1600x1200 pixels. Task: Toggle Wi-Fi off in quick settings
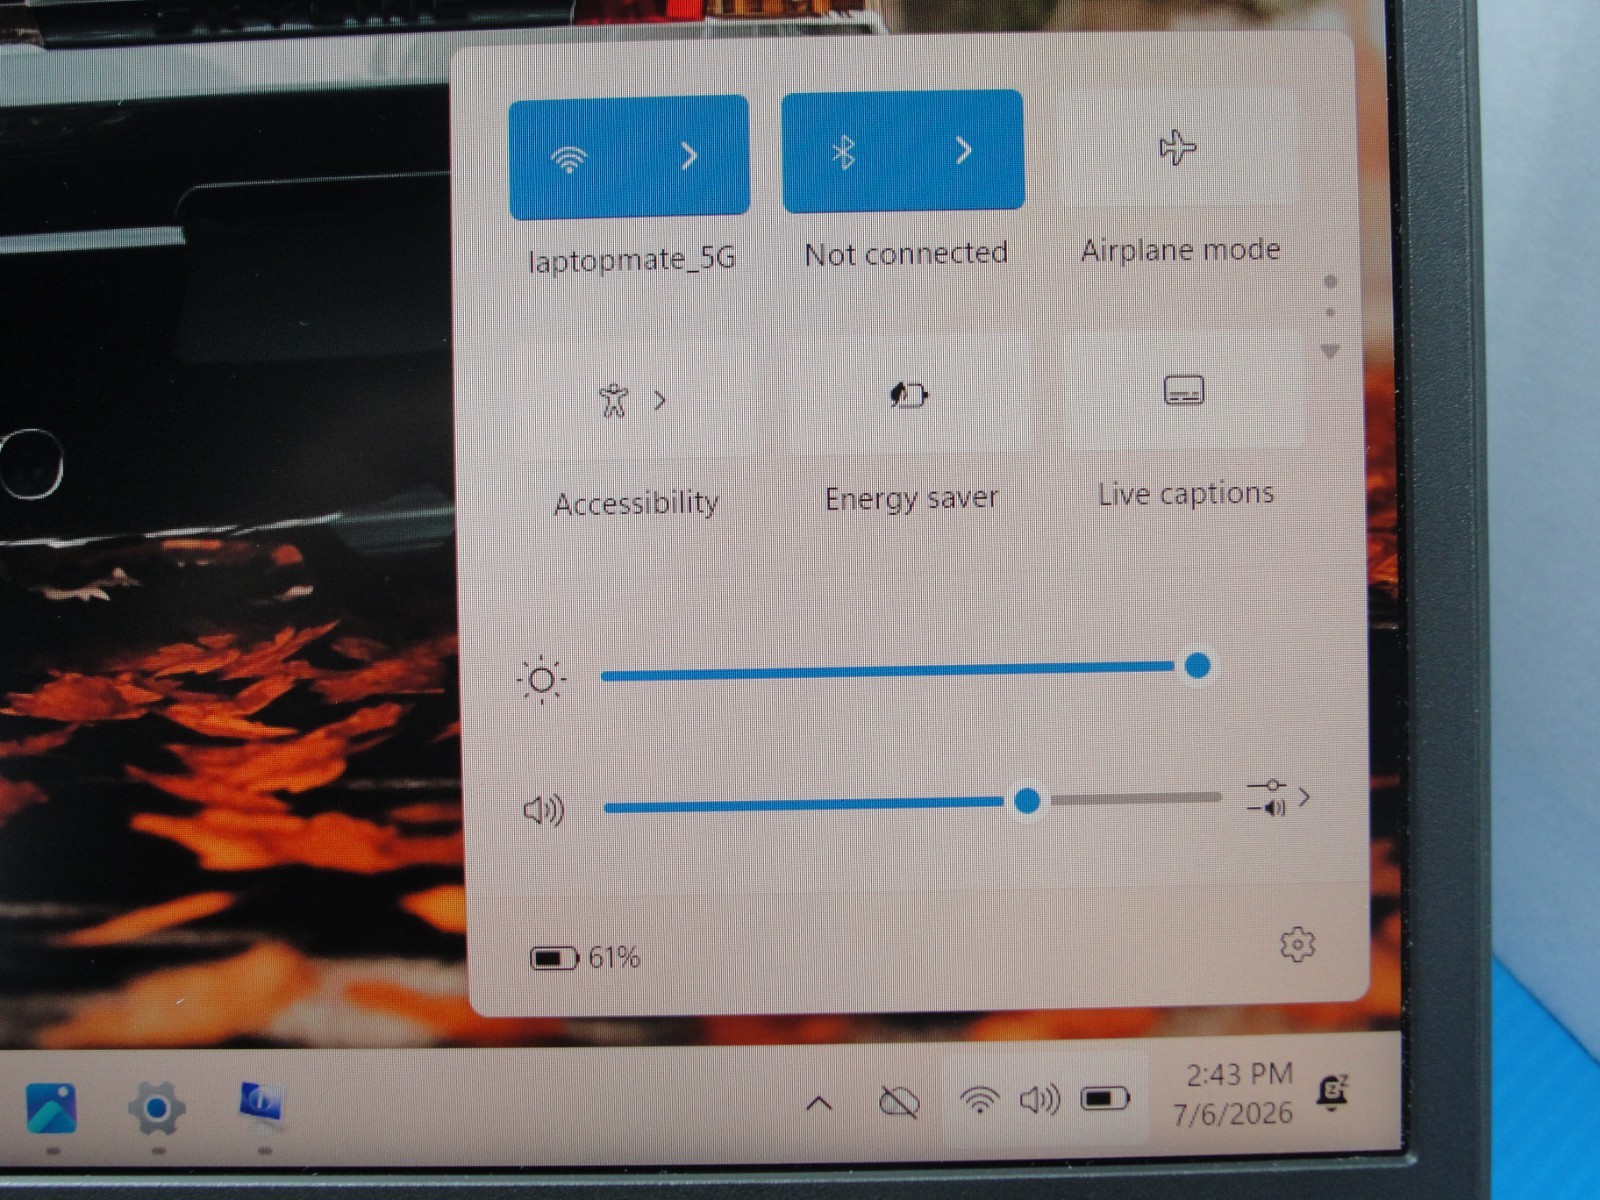point(570,158)
